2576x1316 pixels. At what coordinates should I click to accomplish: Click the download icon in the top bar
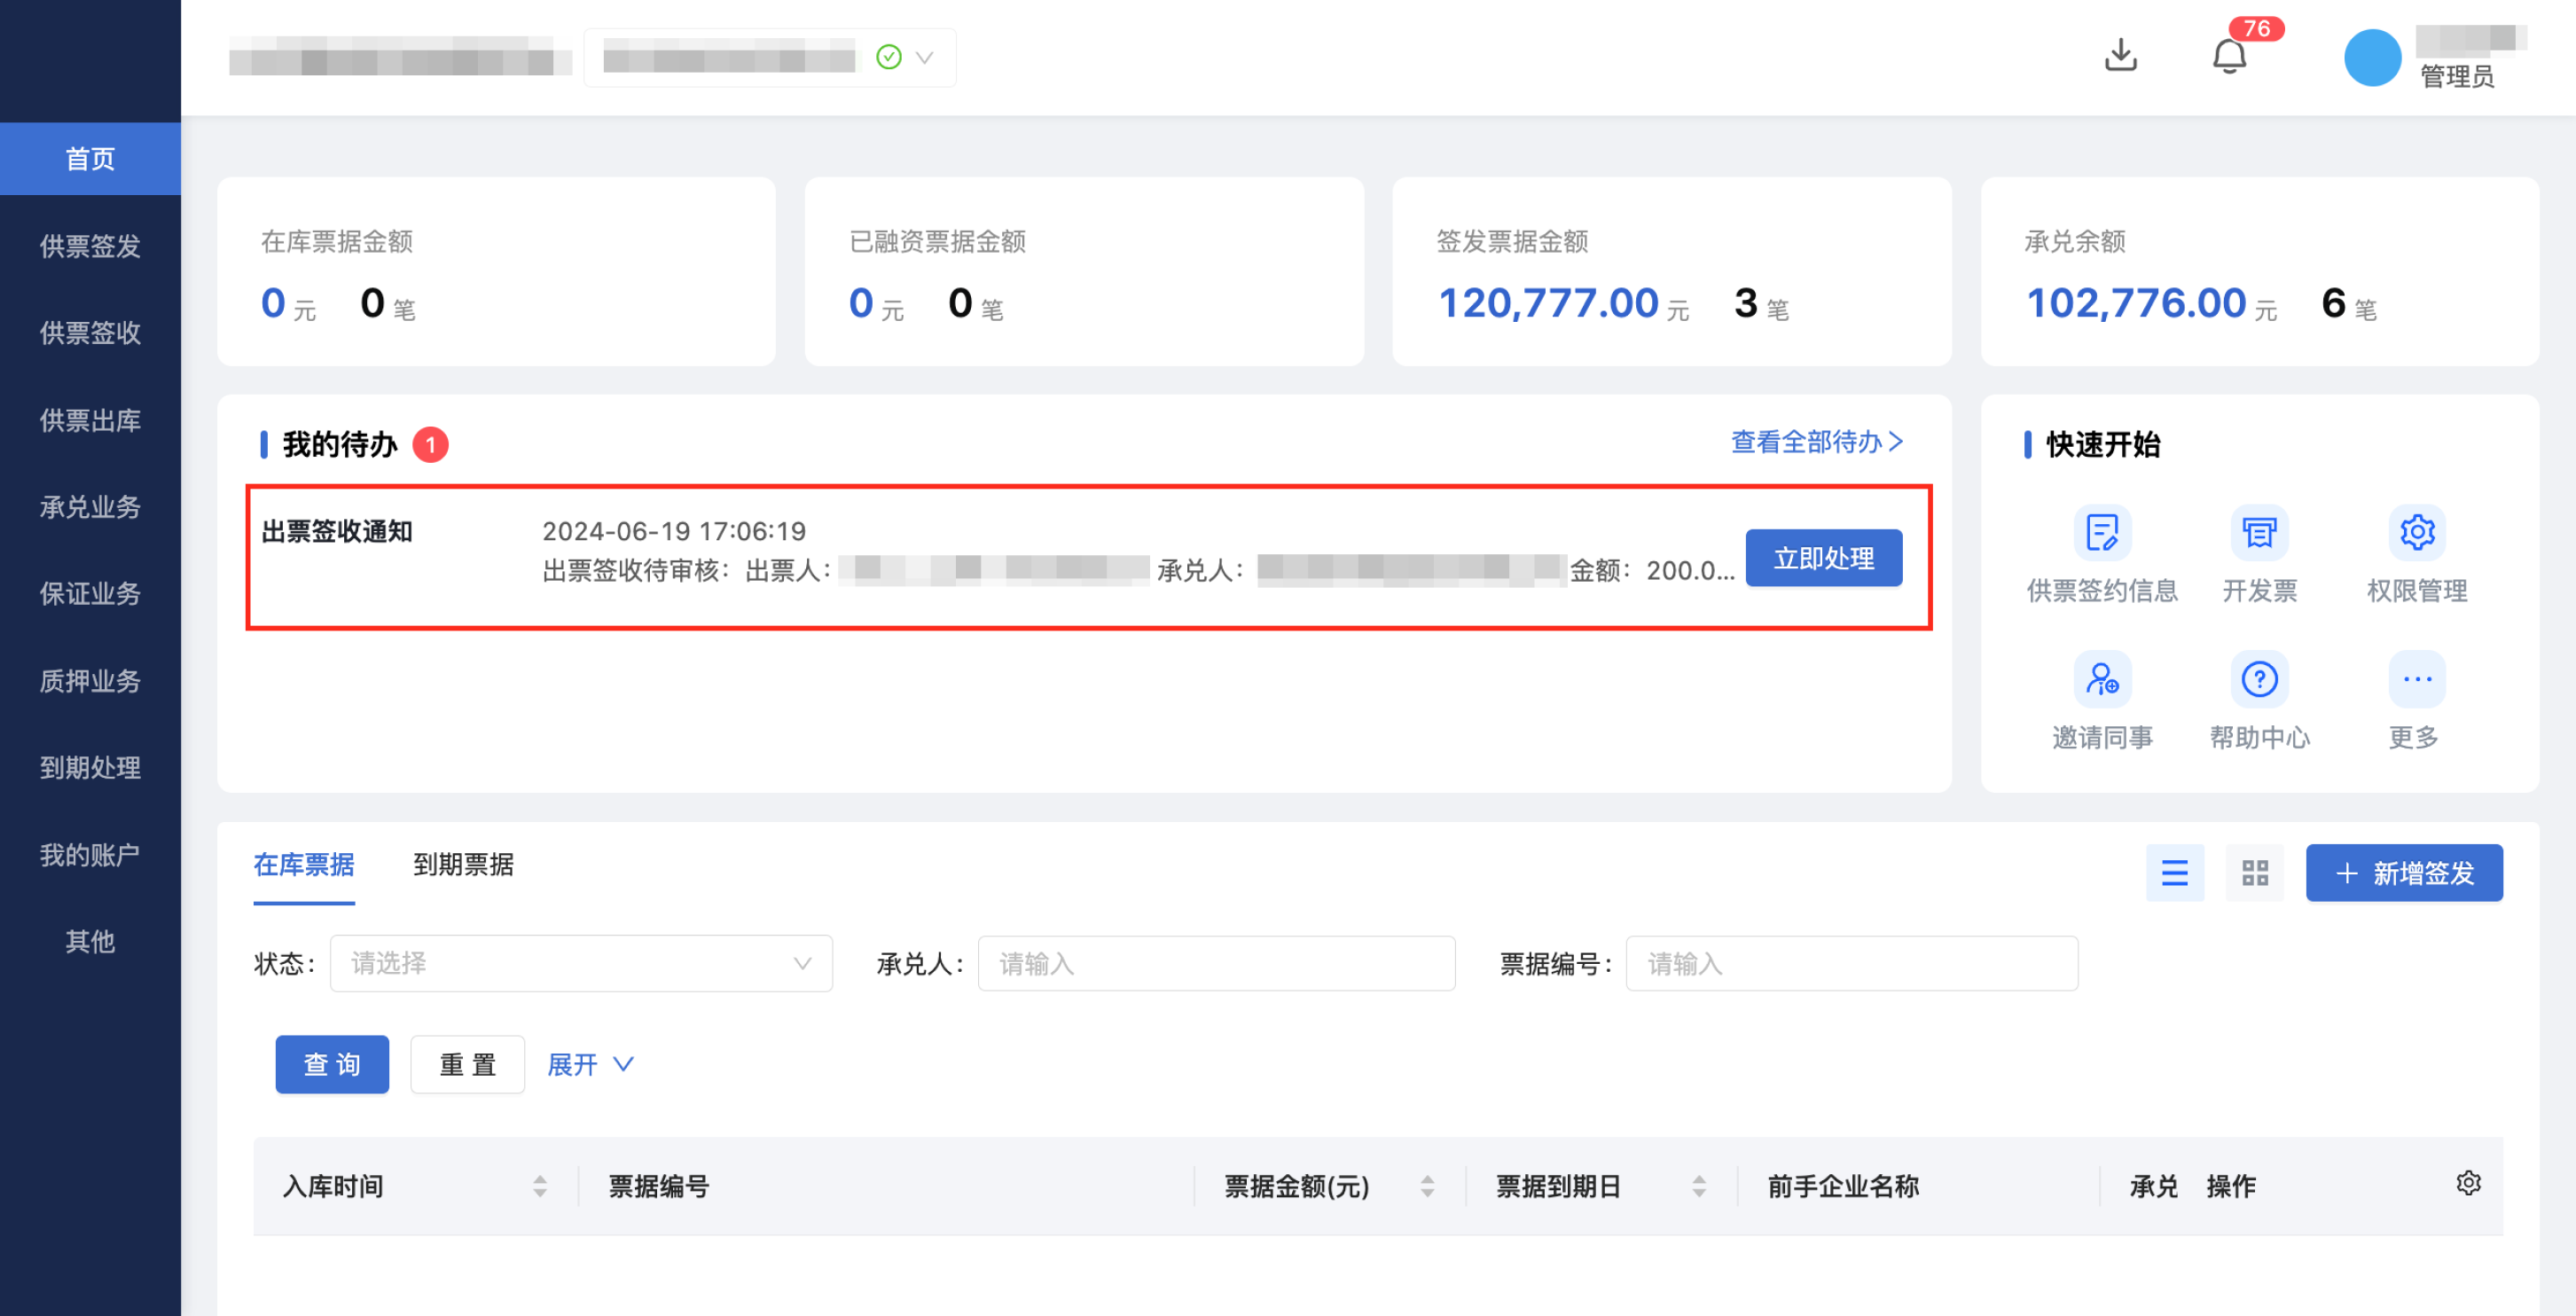(2120, 55)
